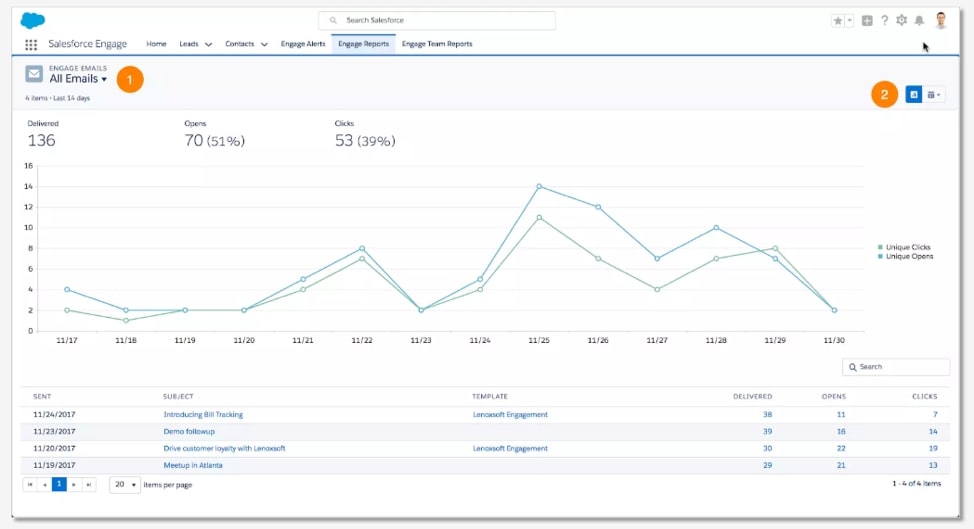Click delivered count 38 for Introducing Bill Tracking
Image resolution: width=974 pixels, height=529 pixels.
coord(767,415)
